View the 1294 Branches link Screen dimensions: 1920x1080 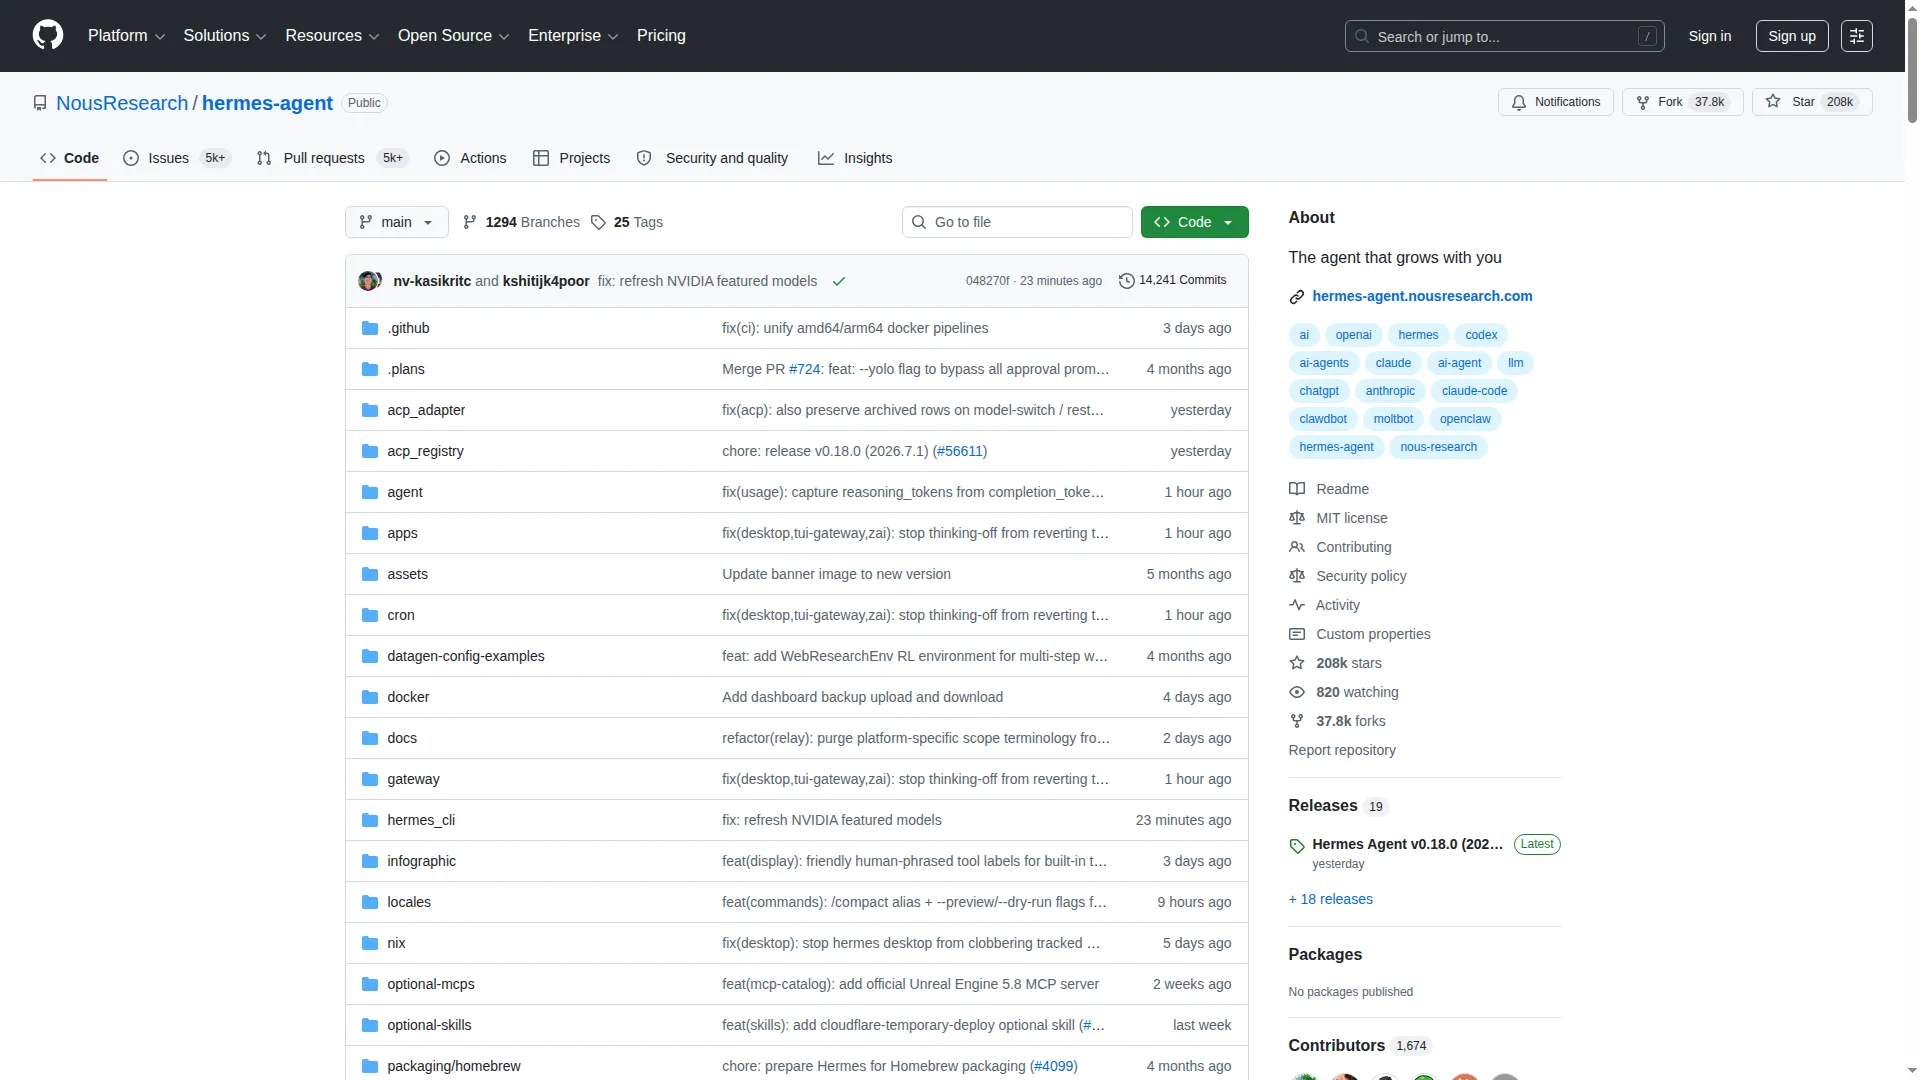(521, 222)
